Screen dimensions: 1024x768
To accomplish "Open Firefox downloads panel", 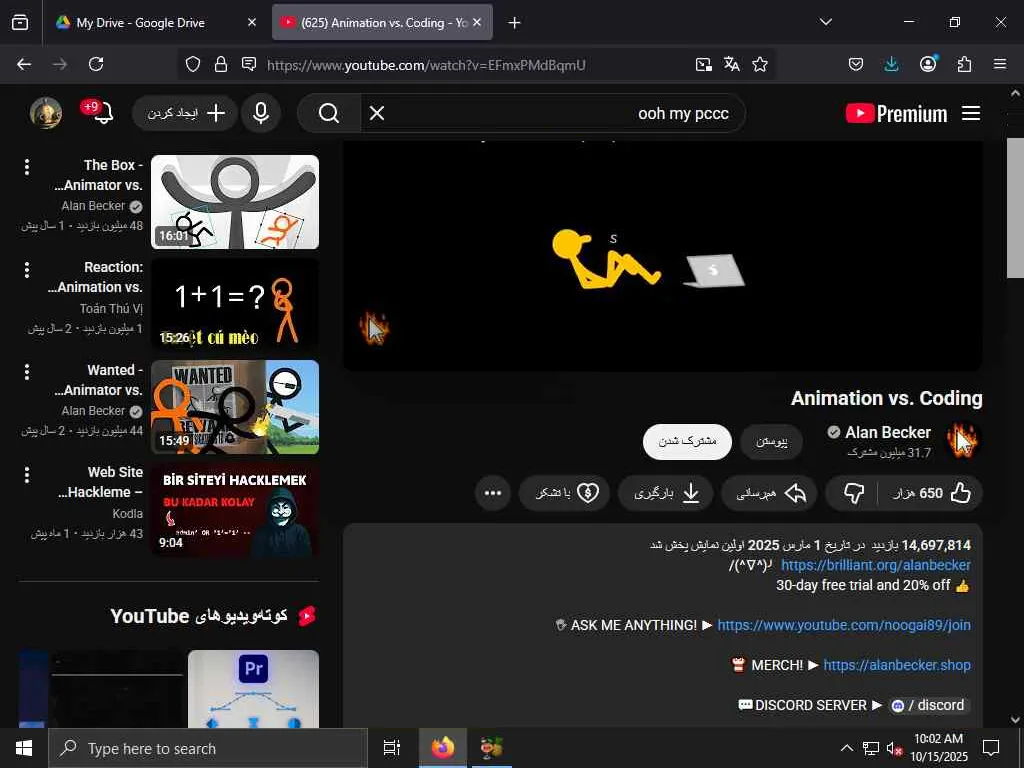I will coord(891,64).
